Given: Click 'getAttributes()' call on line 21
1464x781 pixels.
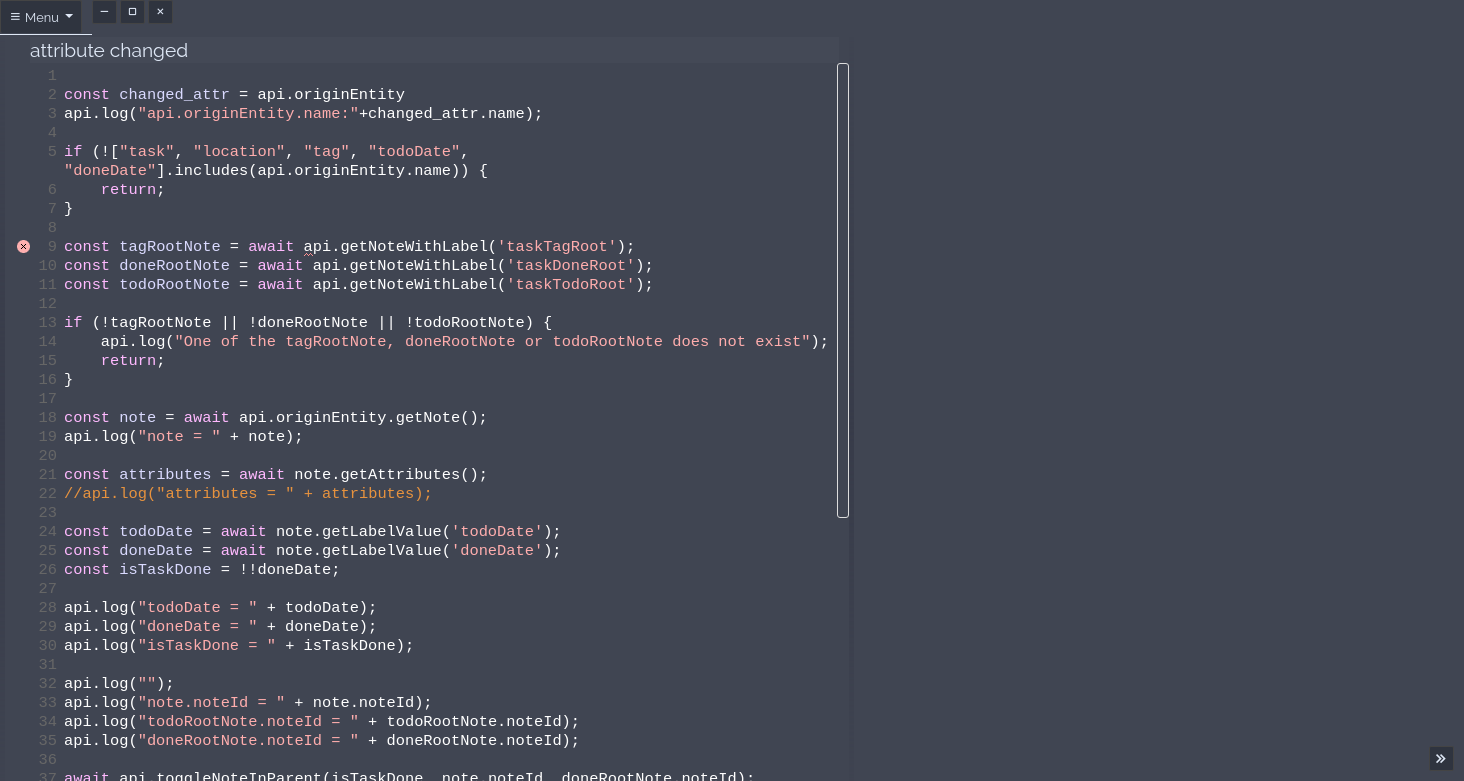Looking at the screenshot, I should pyautogui.click(x=409, y=474).
